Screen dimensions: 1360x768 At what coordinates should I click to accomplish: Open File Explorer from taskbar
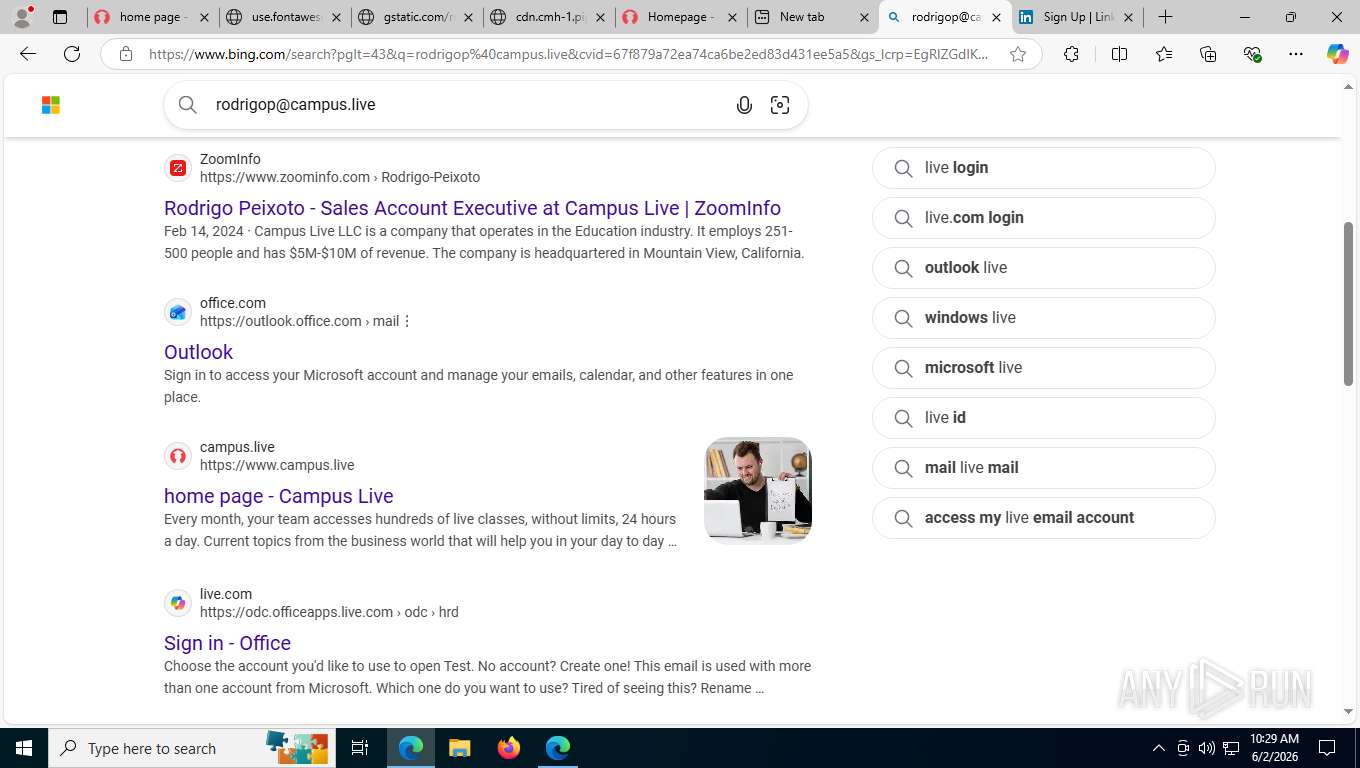pos(459,748)
